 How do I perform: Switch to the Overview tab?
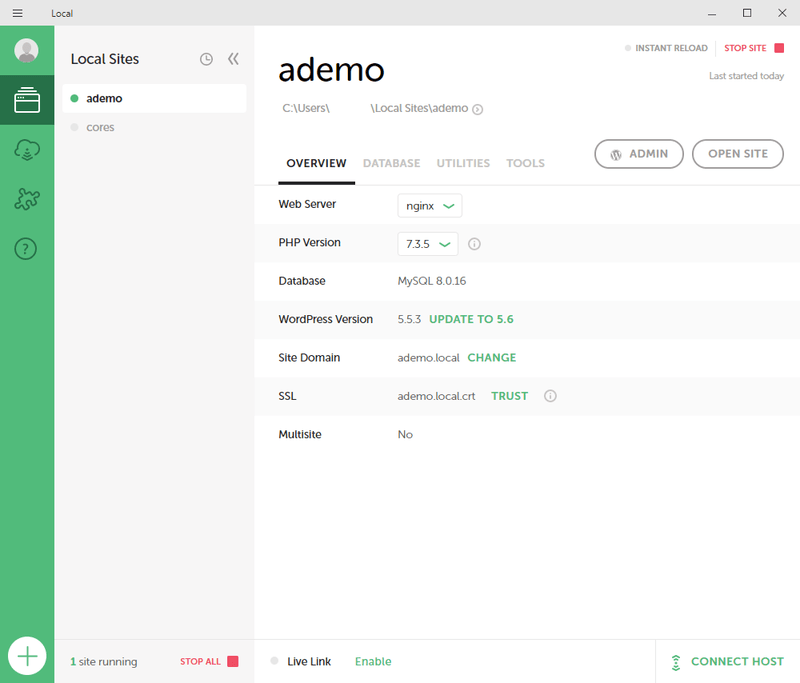click(x=316, y=163)
